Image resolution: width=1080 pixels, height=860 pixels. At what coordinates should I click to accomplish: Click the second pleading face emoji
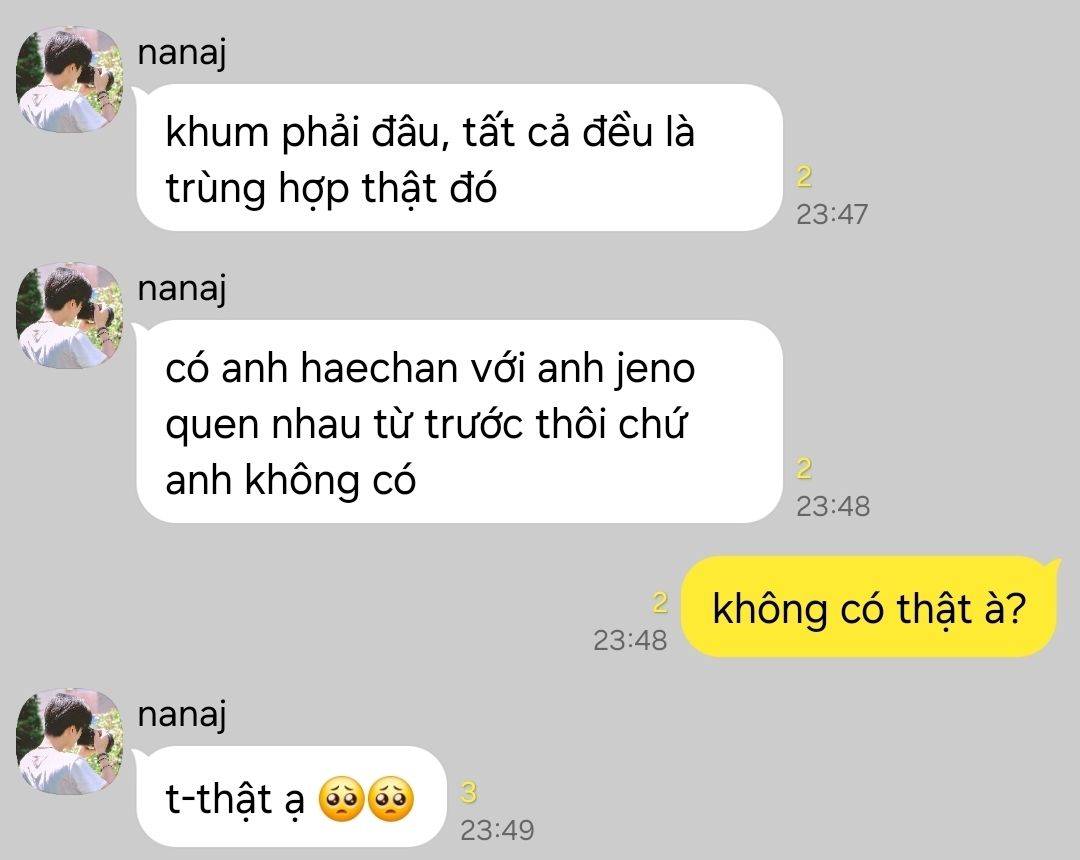pyautogui.click(x=391, y=799)
